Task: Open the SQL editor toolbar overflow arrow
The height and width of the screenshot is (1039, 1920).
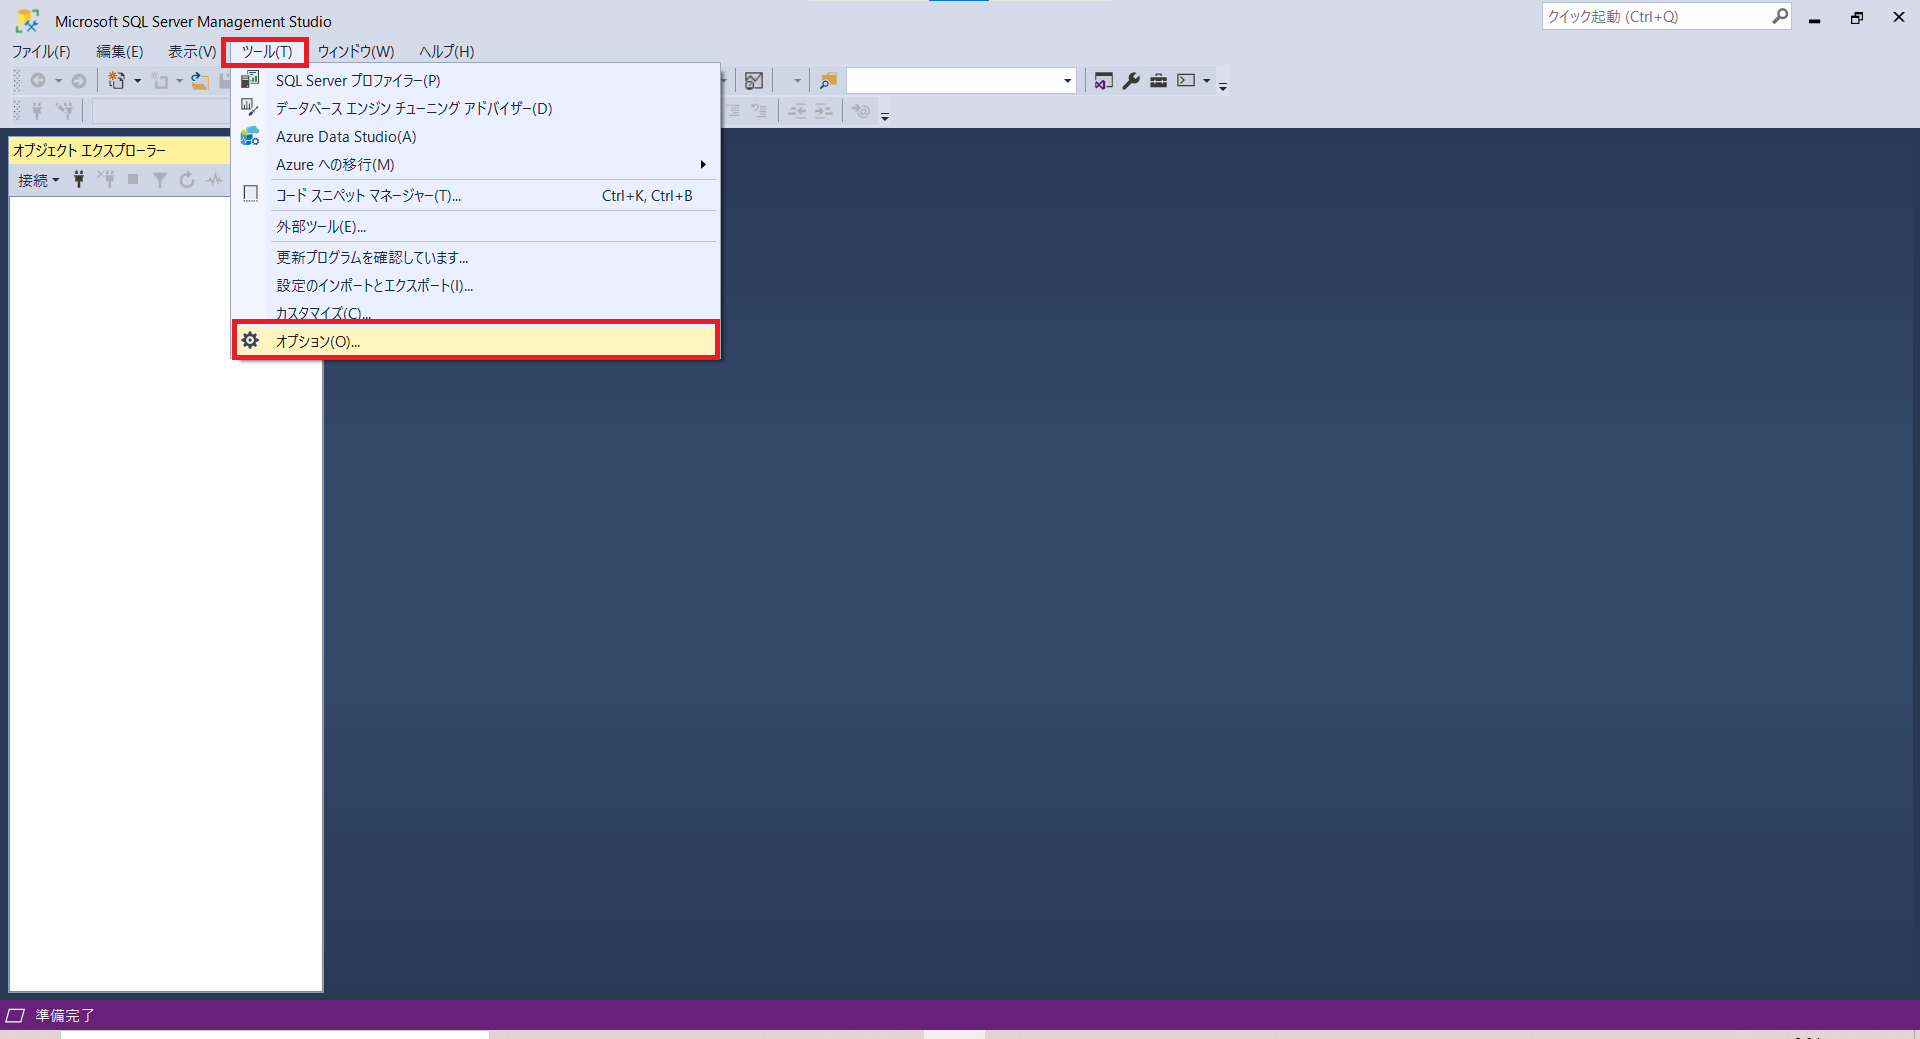Action: click(x=885, y=116)
